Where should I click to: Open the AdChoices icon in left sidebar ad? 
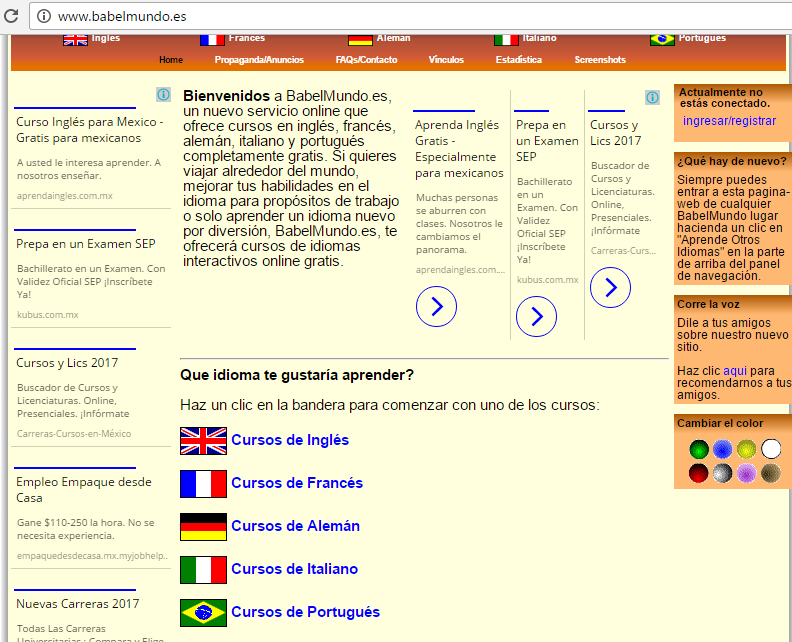click(163, 95)
